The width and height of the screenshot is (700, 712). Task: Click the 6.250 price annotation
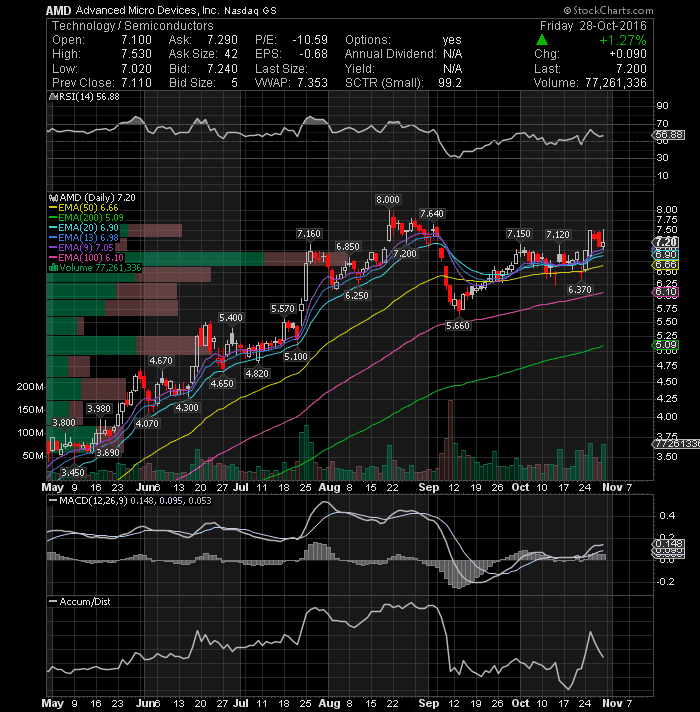coord(357,296)
